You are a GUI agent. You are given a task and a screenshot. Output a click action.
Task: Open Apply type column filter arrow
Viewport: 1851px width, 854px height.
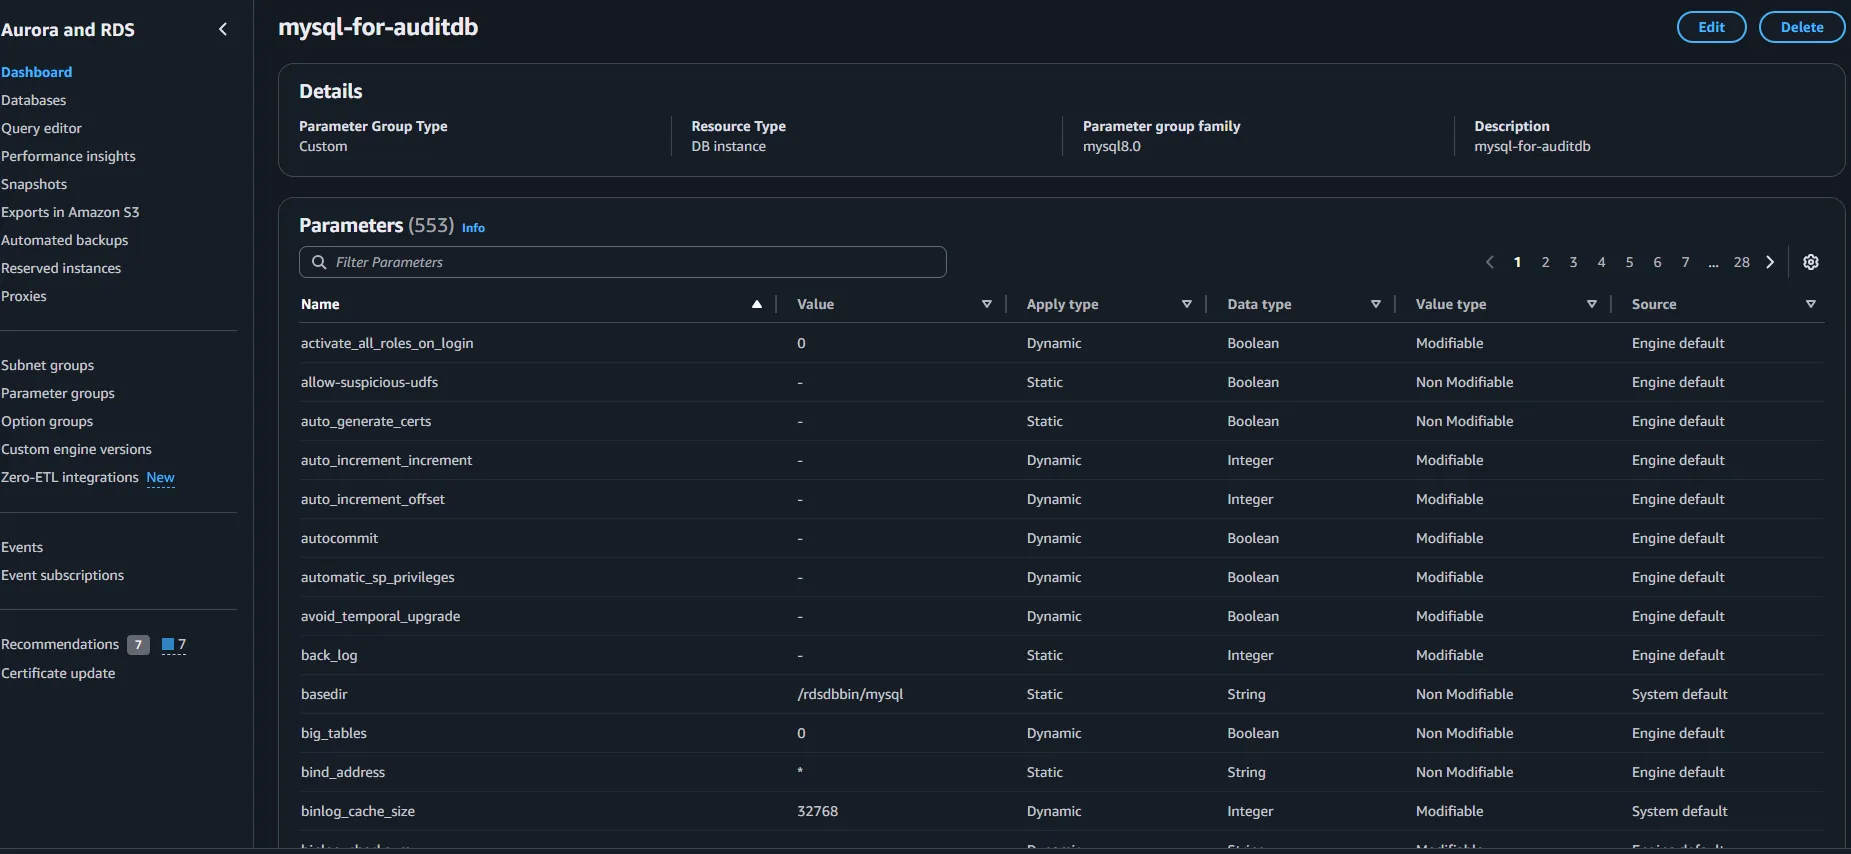(1186, 304)
